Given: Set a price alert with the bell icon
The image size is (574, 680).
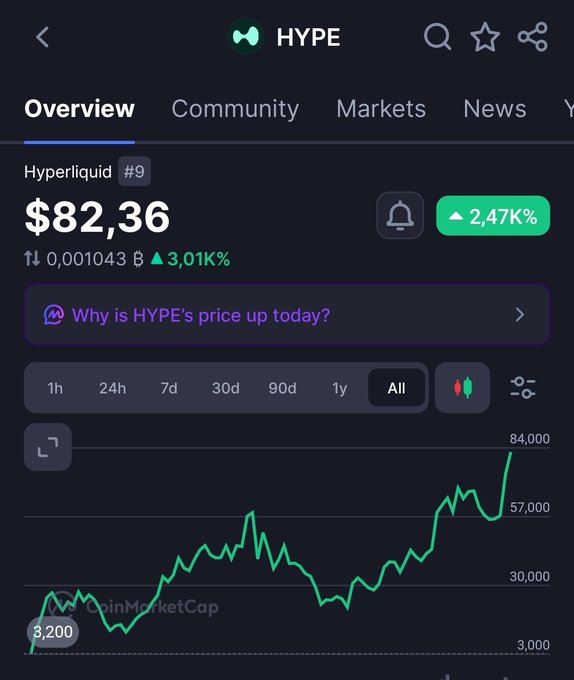Looking at the screenshot, I should coord(400,216).
